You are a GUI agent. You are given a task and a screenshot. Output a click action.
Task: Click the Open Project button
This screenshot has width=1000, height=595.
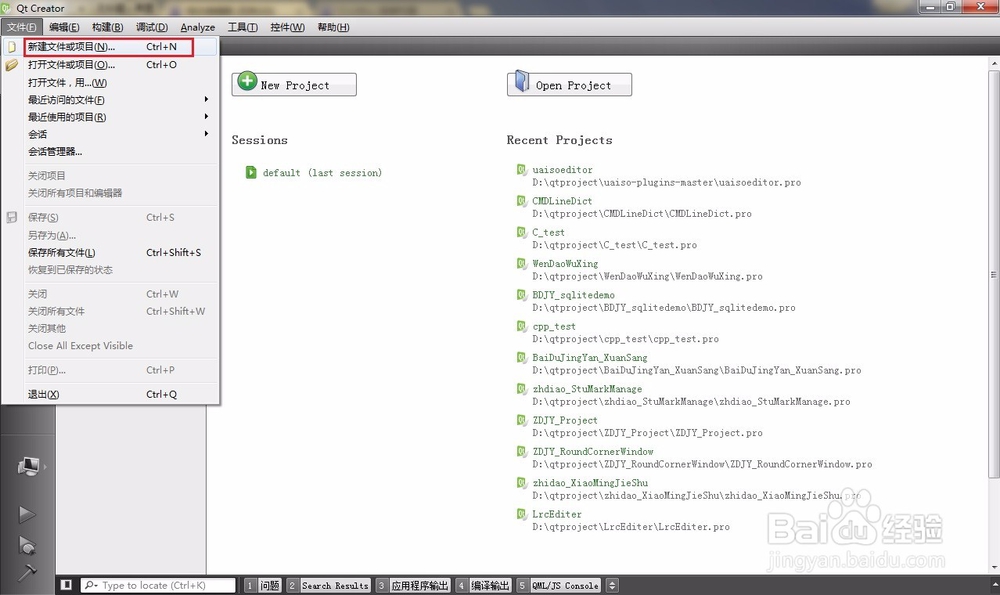570,84
